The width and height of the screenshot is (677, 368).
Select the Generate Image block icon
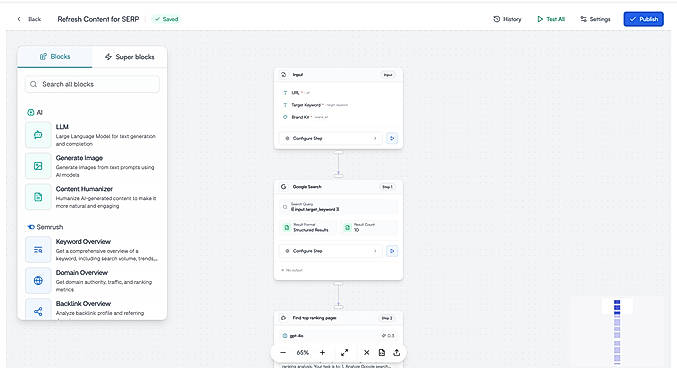coord(38,166)
